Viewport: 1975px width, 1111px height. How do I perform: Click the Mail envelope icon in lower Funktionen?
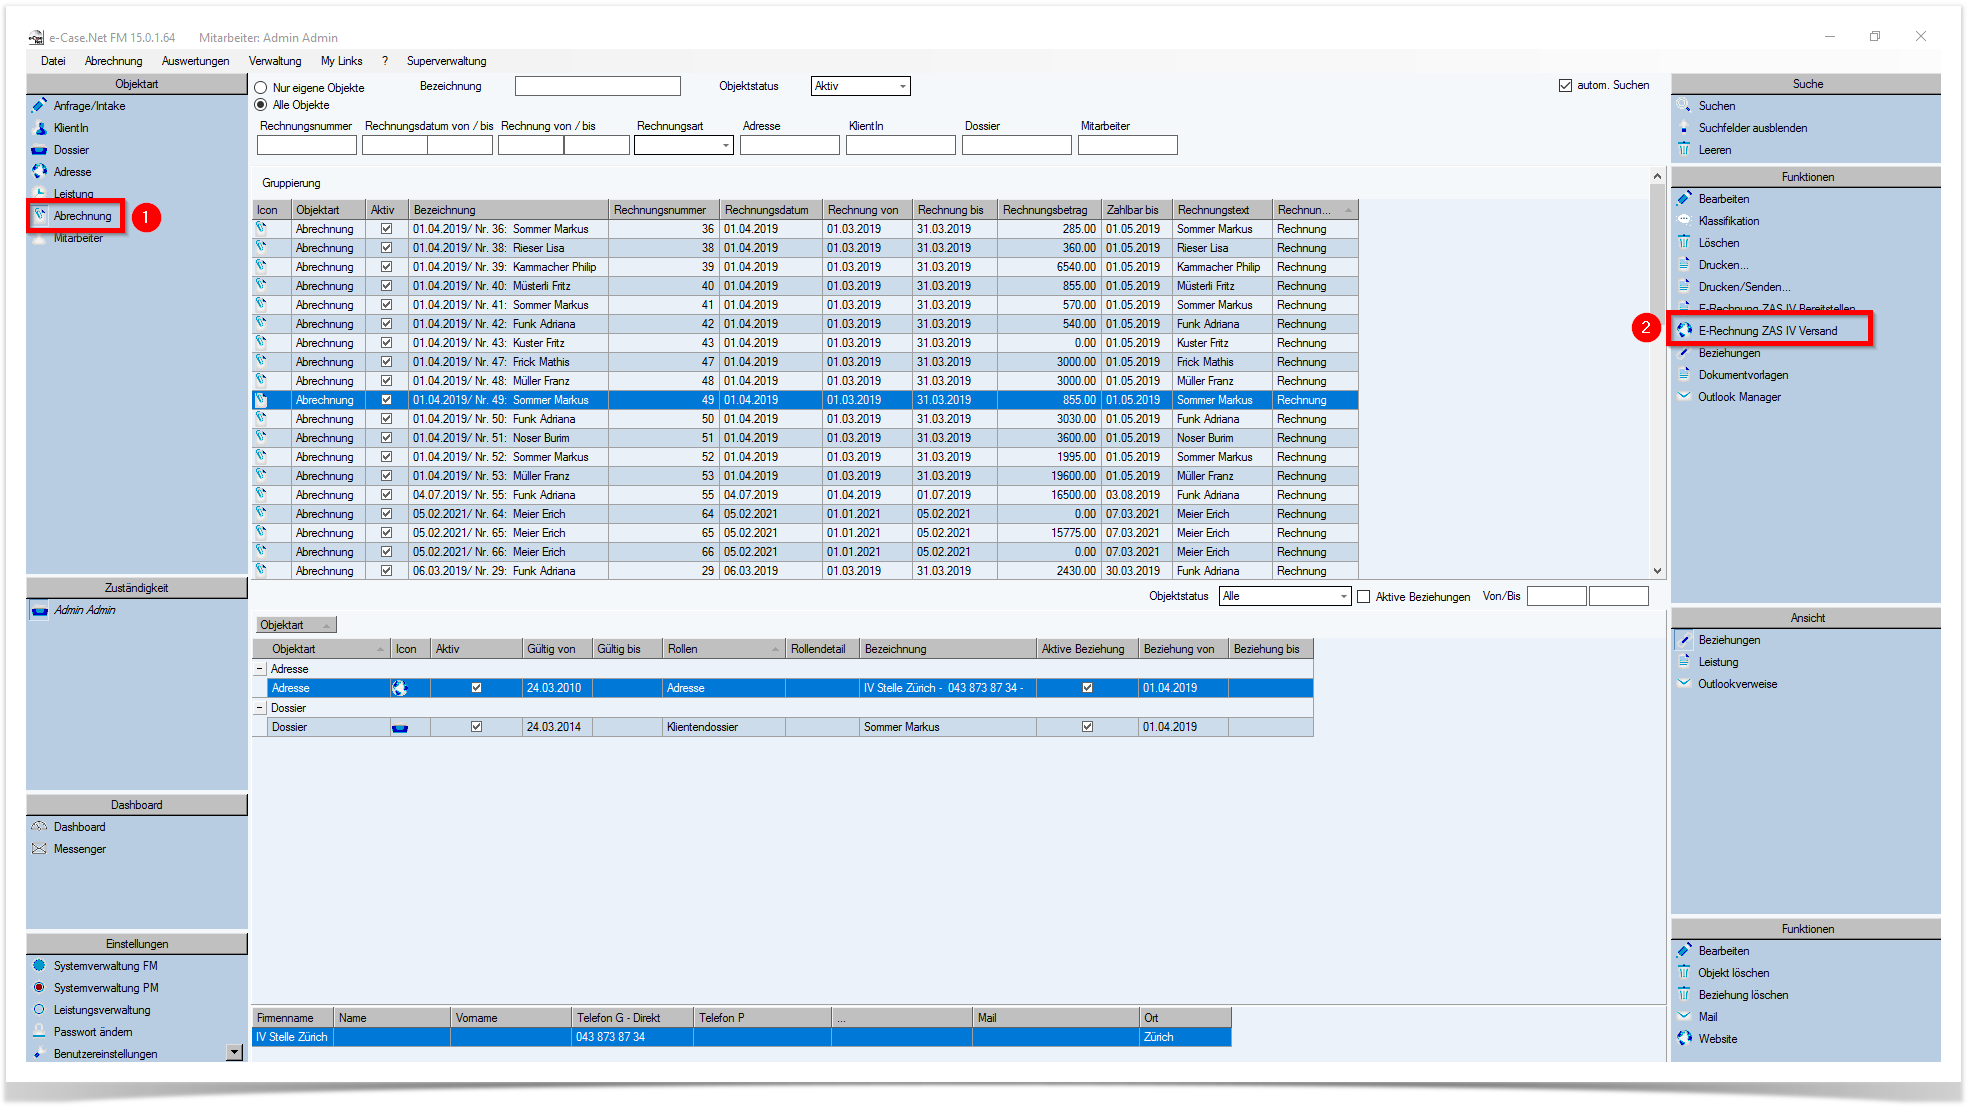1684,1017
